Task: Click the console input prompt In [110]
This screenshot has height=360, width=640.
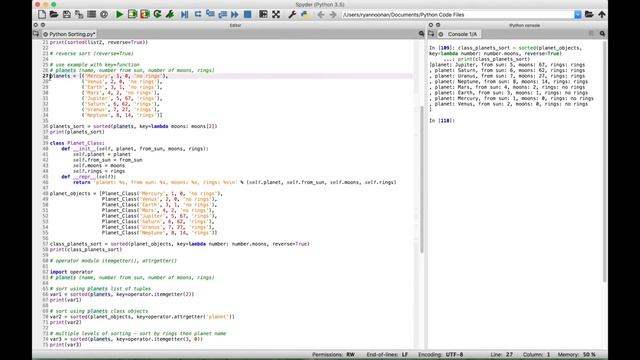Action: (442, 121)
